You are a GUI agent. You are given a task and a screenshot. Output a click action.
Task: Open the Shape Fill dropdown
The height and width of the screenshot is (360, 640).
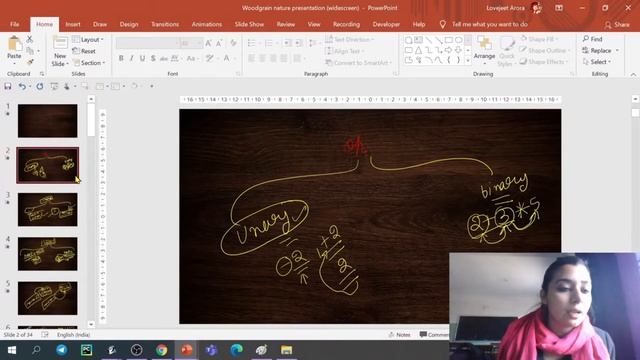click(540, 39)
